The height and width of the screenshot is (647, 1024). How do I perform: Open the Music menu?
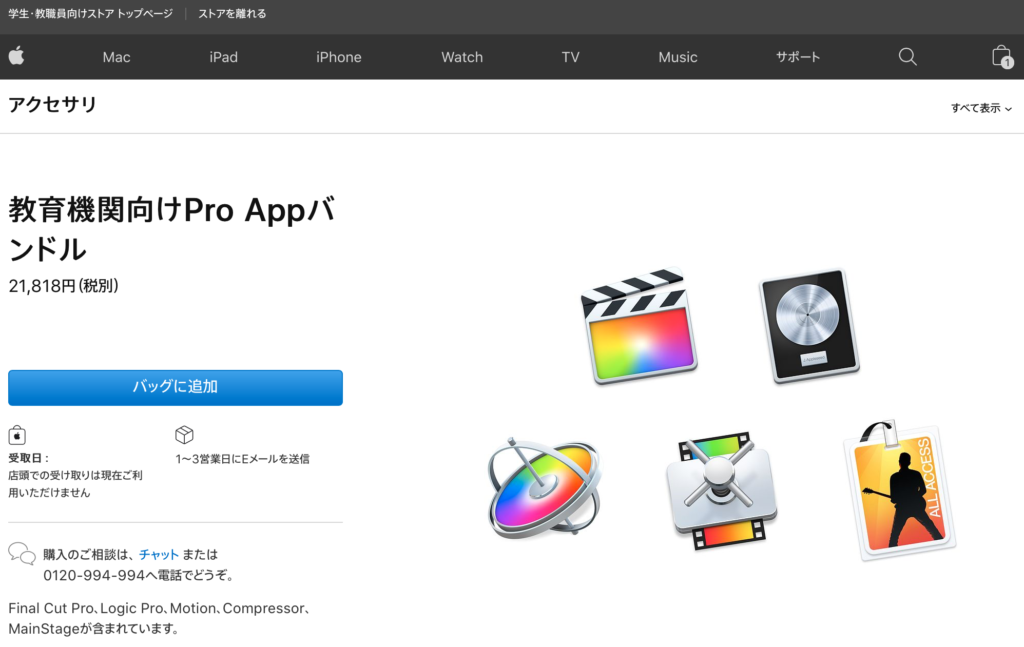[677, 57]
